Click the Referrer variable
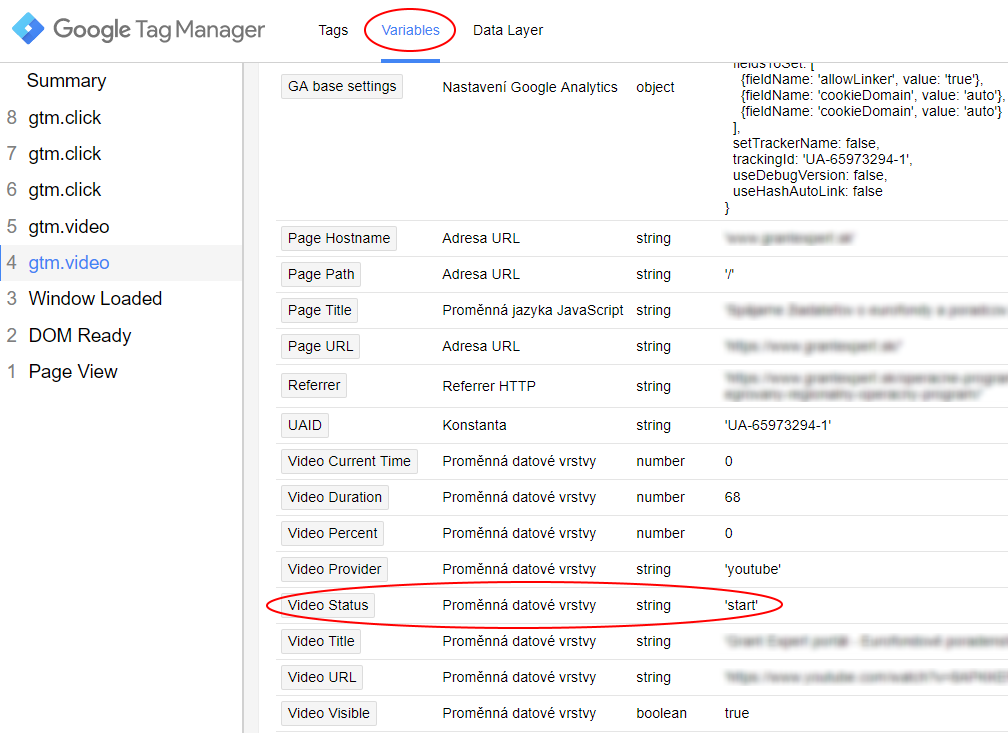 (x=314, y=385)
